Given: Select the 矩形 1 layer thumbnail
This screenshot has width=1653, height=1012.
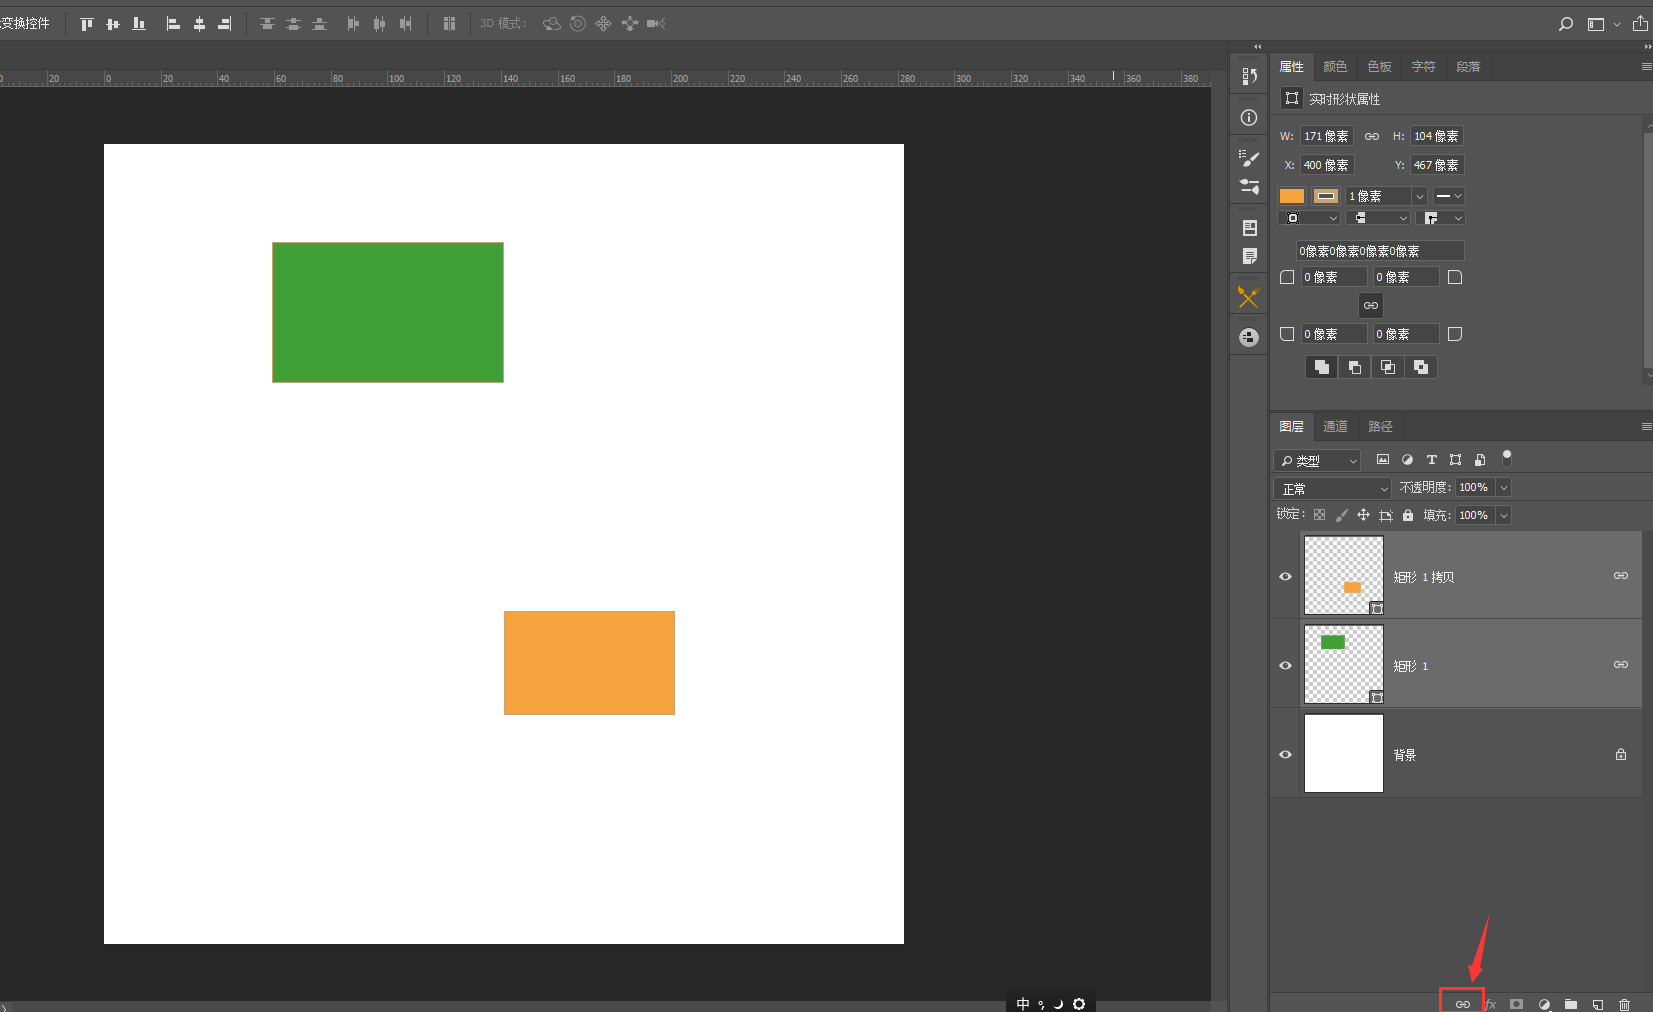Looking at the screenshot, I should (x=1344, y=664).
